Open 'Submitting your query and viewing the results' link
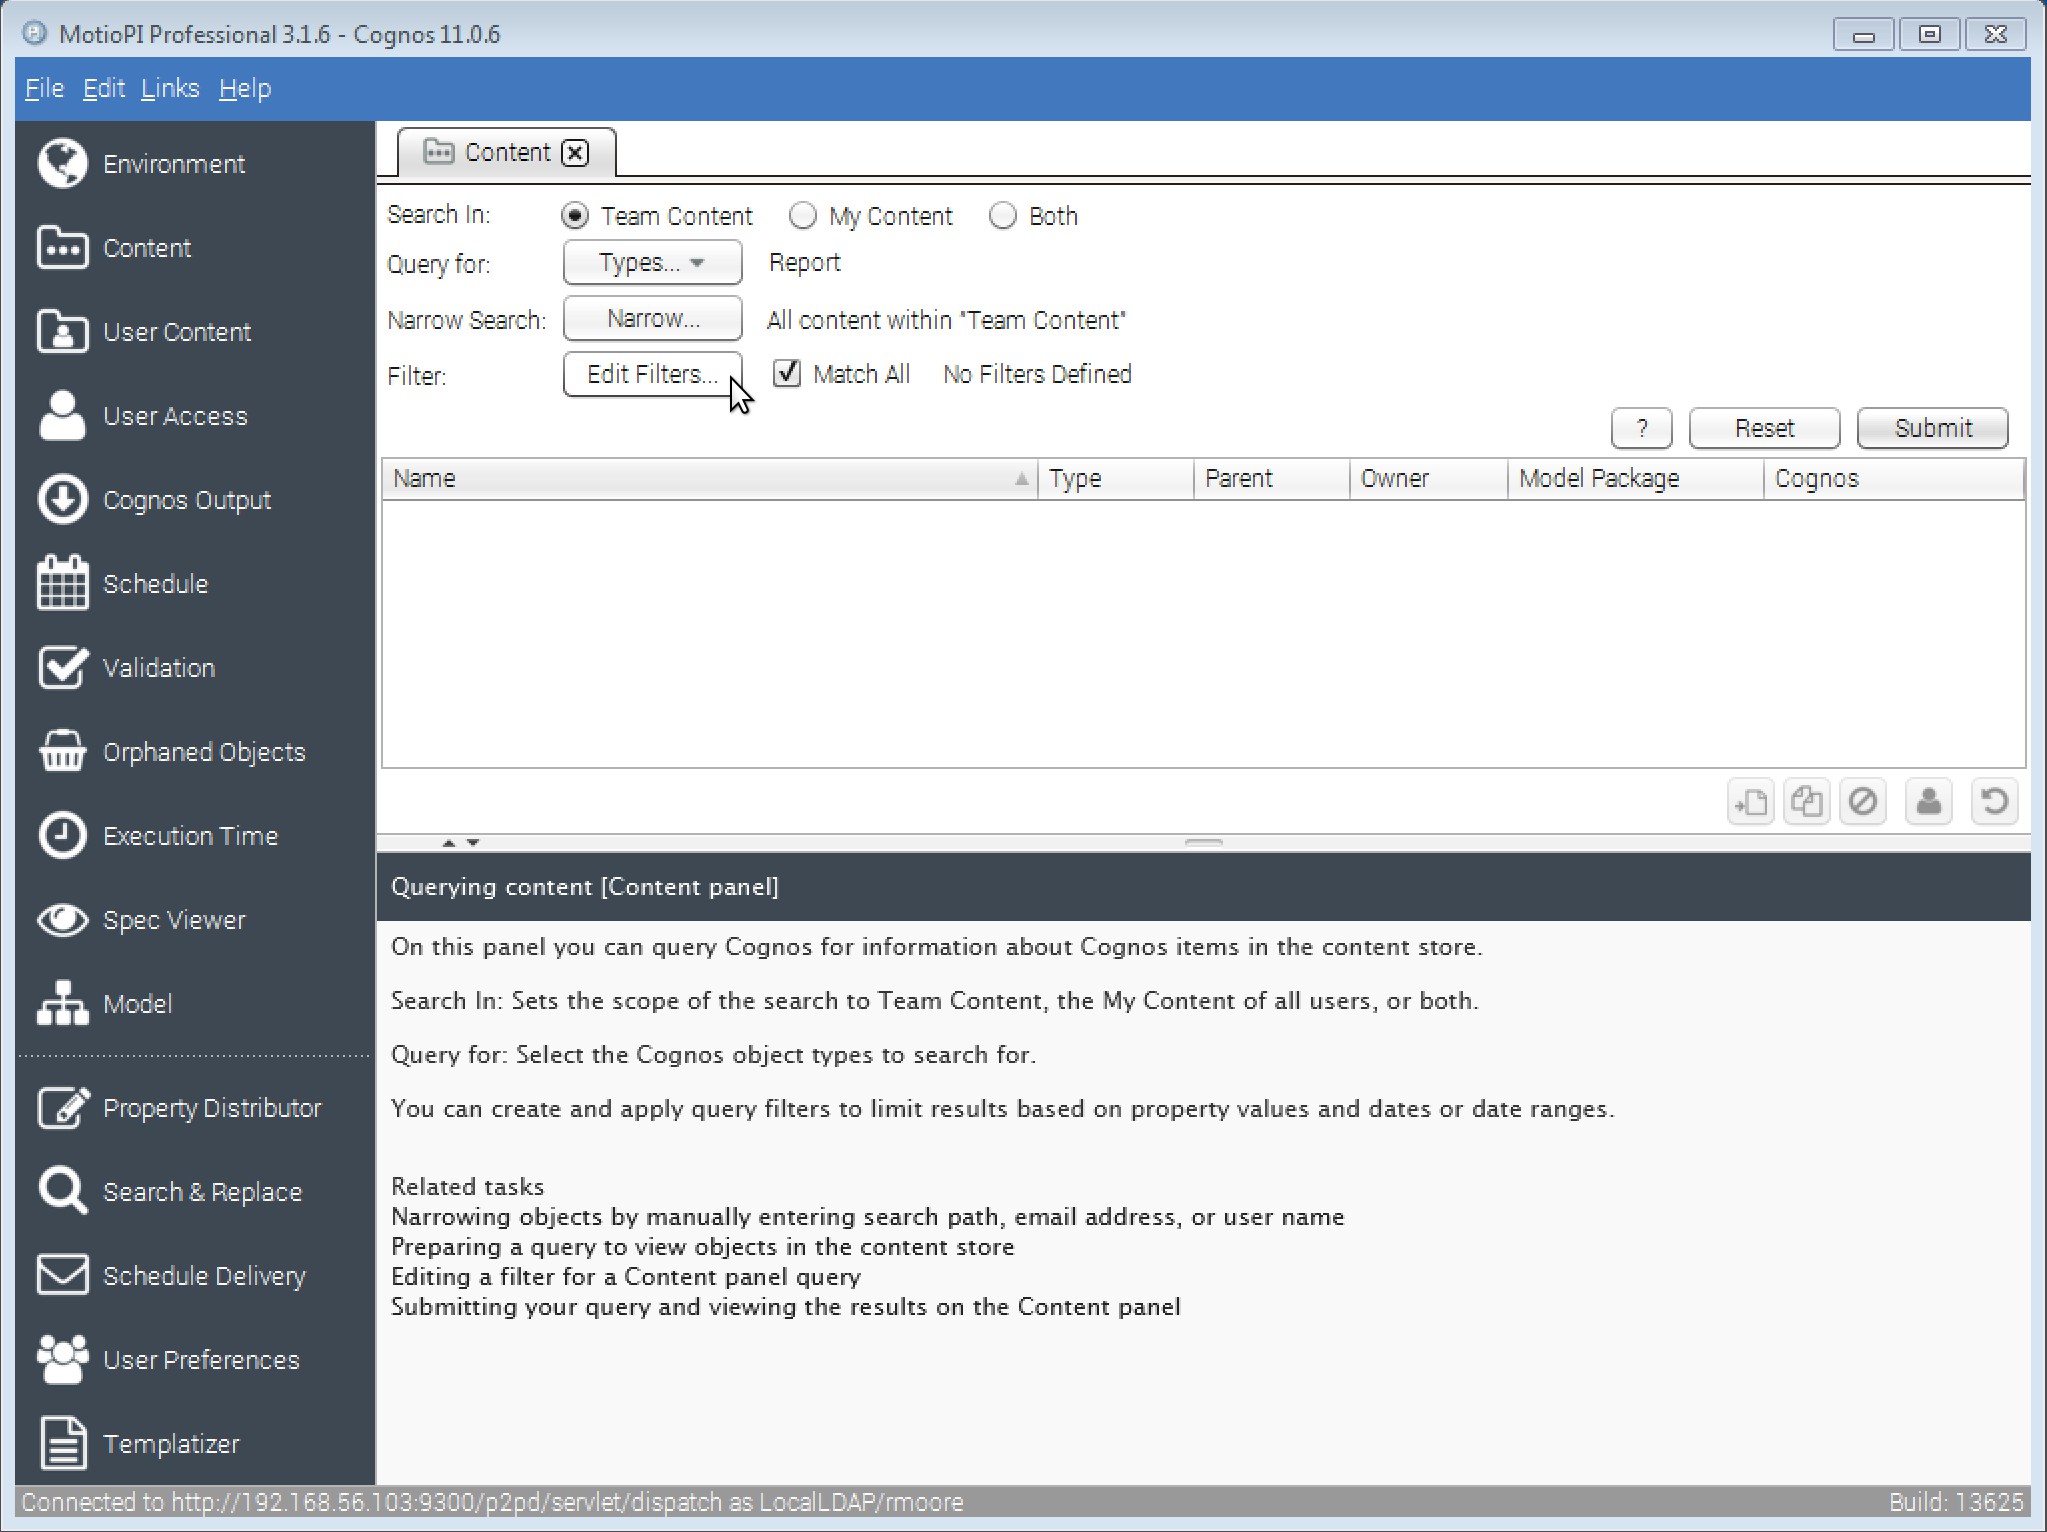Image resolution: width=2047 pixels, height=1532 pixels. coord(786,1307)
